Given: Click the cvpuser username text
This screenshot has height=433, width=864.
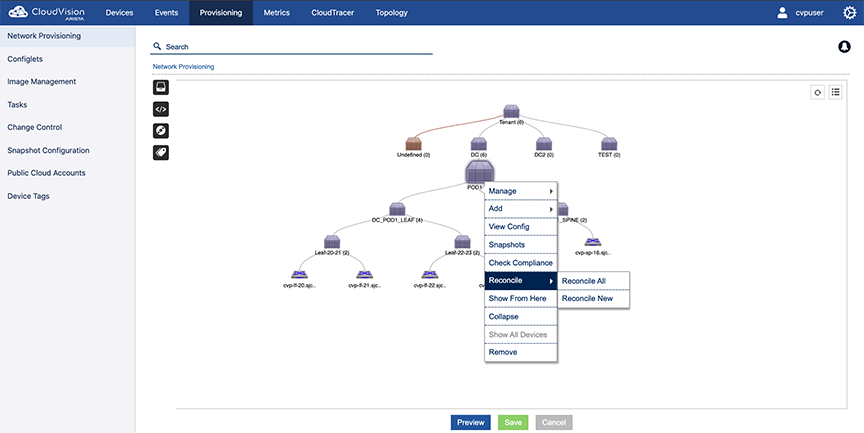Looking at the screenshot, I should [x=809, y=13].
